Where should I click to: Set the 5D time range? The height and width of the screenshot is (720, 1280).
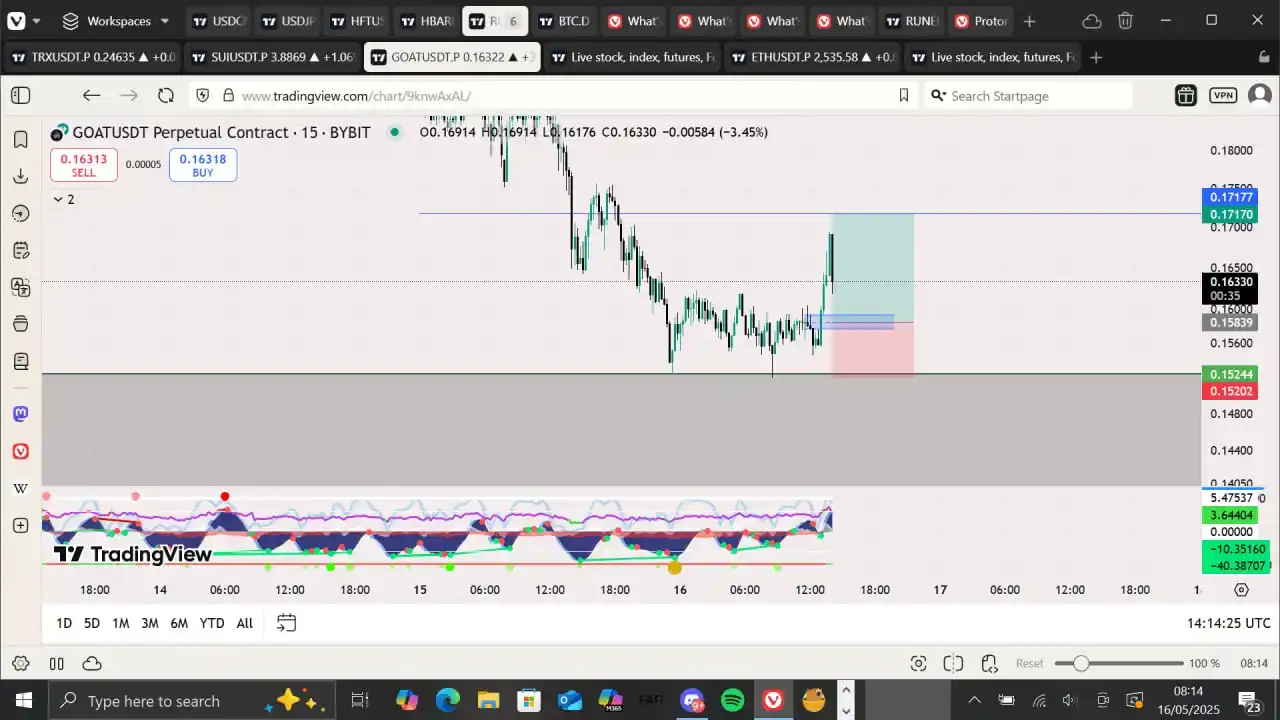tap(92, 623)
